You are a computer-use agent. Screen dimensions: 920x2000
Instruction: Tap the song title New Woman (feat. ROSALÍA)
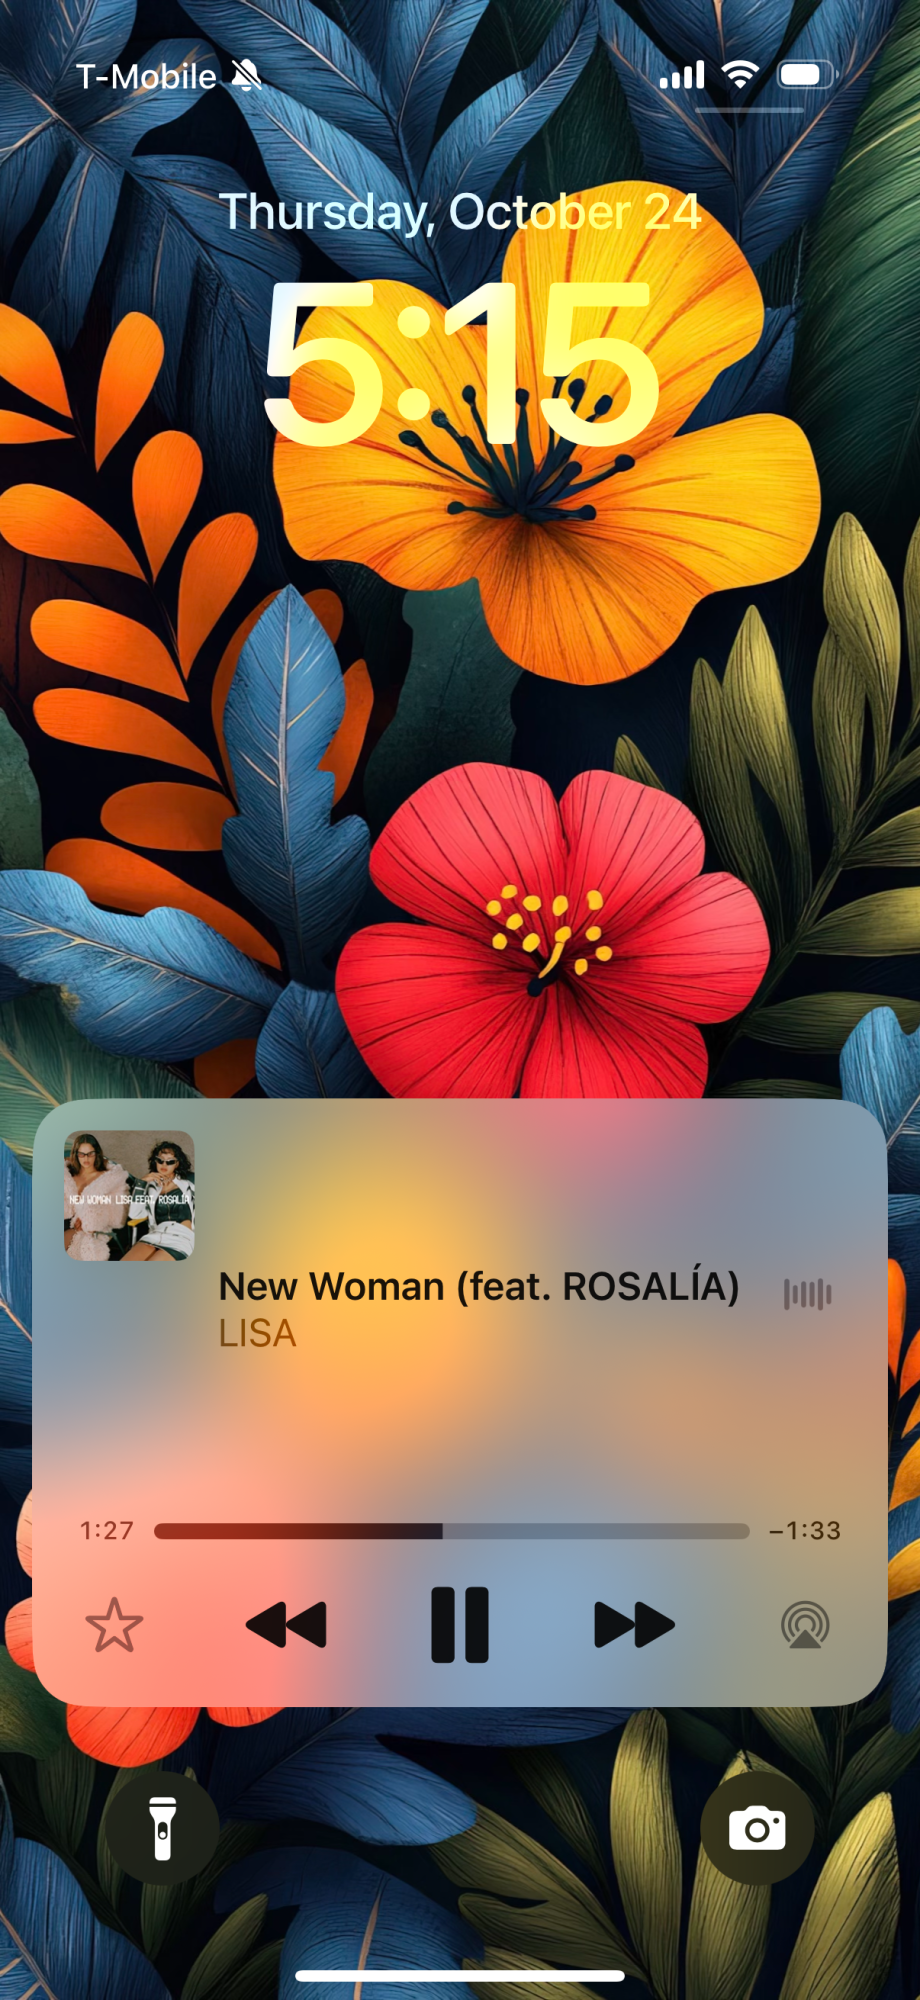click(x=479, y=1287)
